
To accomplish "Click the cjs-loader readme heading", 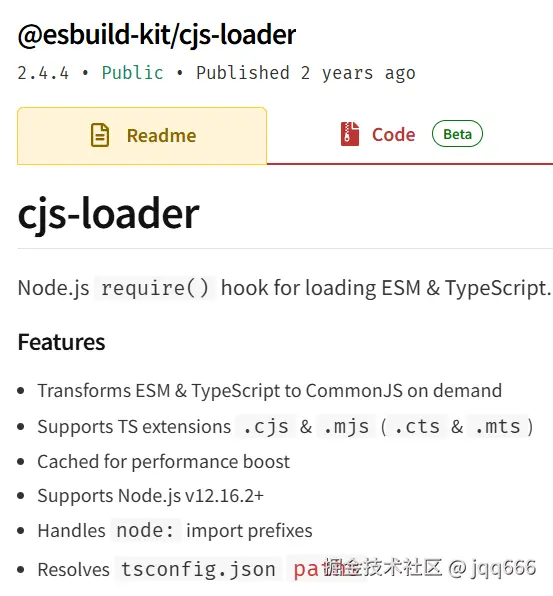I will pyautogui.click(x=108, y=214).
